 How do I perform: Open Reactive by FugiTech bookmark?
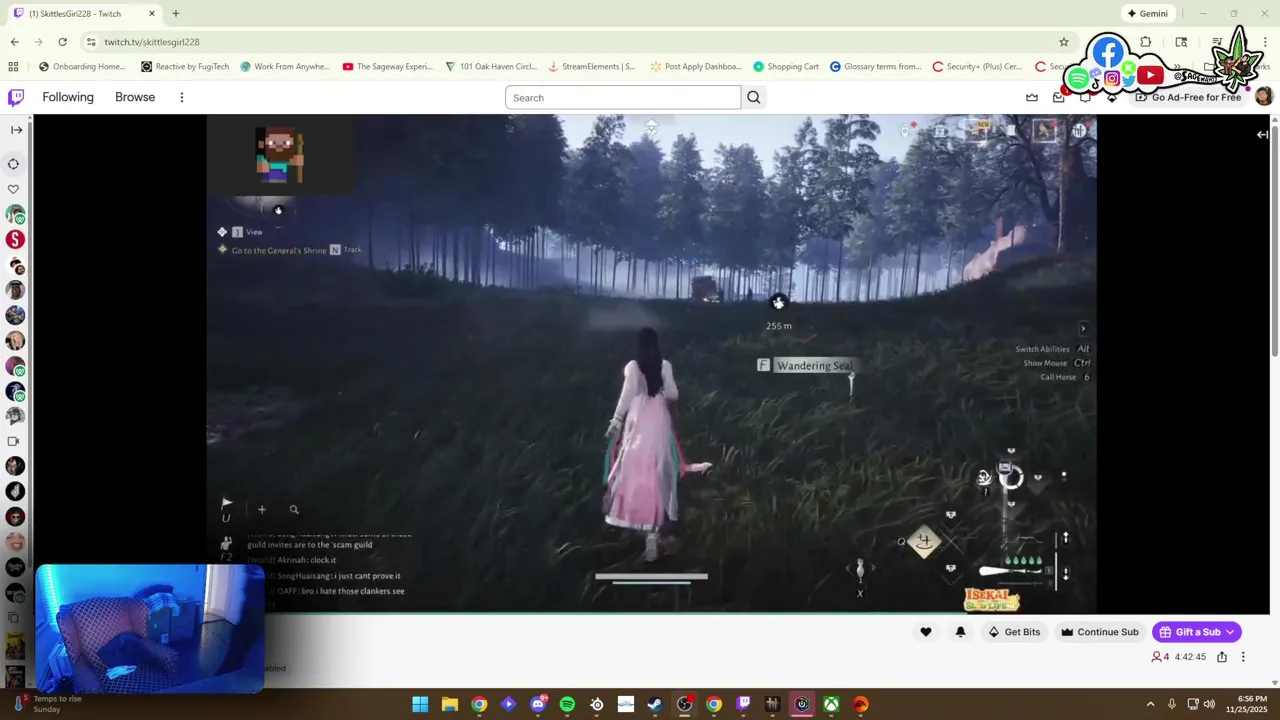(x=185, y=67)
